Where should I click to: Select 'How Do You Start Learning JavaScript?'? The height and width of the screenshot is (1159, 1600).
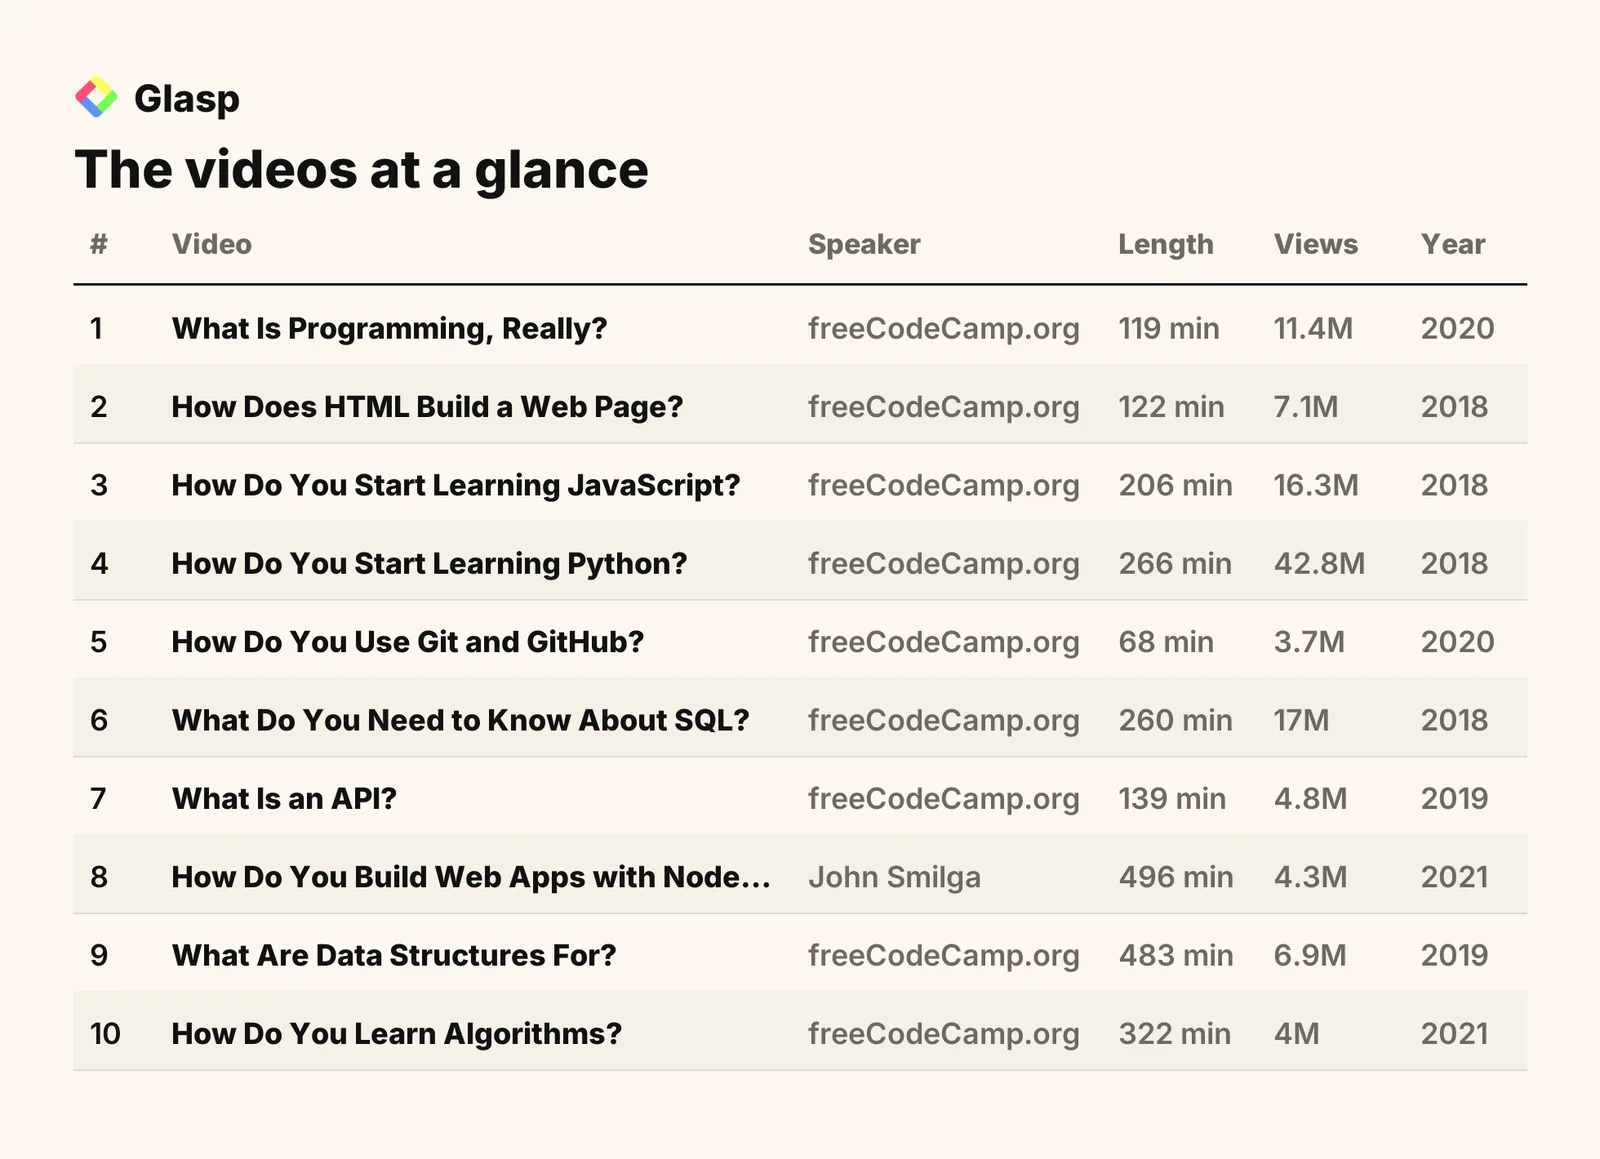456,486
